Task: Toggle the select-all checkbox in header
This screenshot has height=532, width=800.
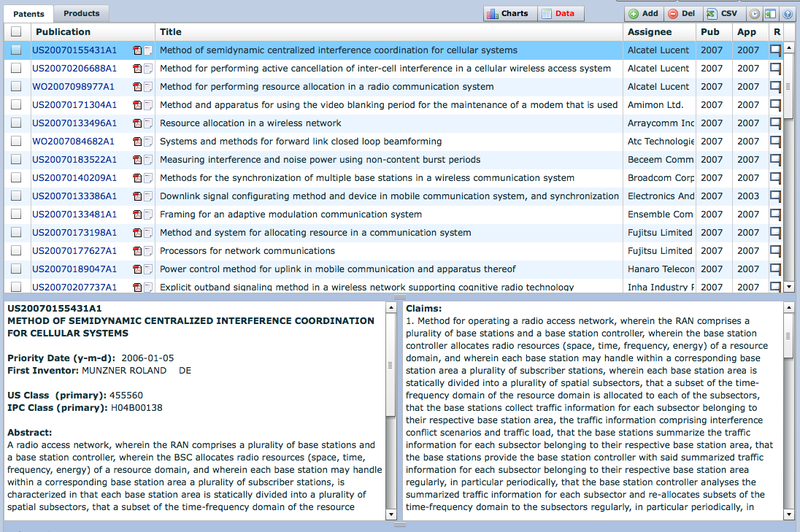Action: tap(15, 32)
